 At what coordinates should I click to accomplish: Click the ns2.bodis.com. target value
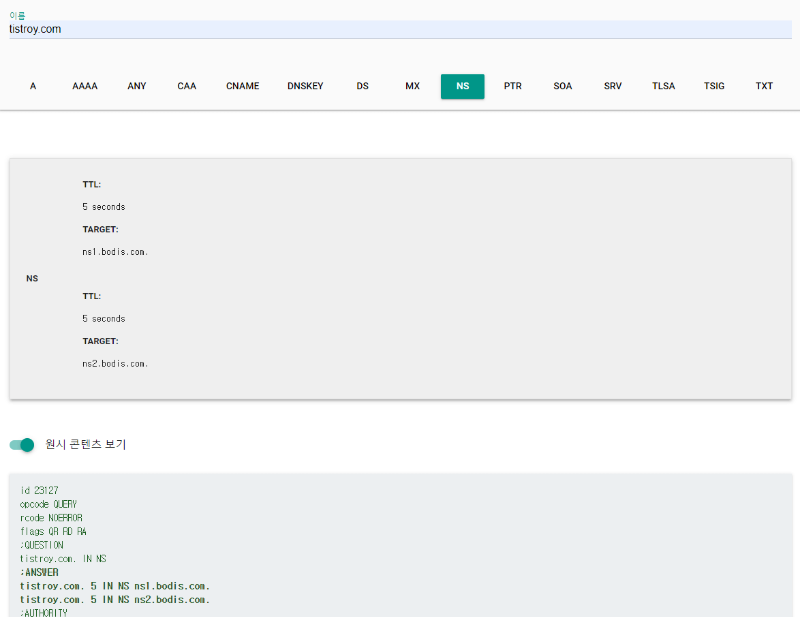[115, 364]
